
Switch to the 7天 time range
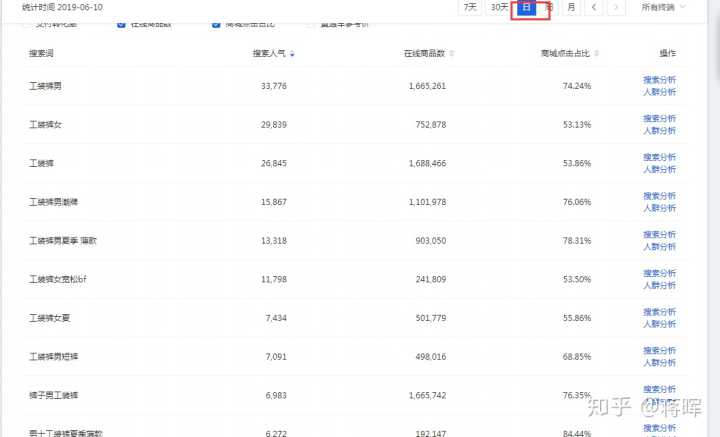coord(469,8)
